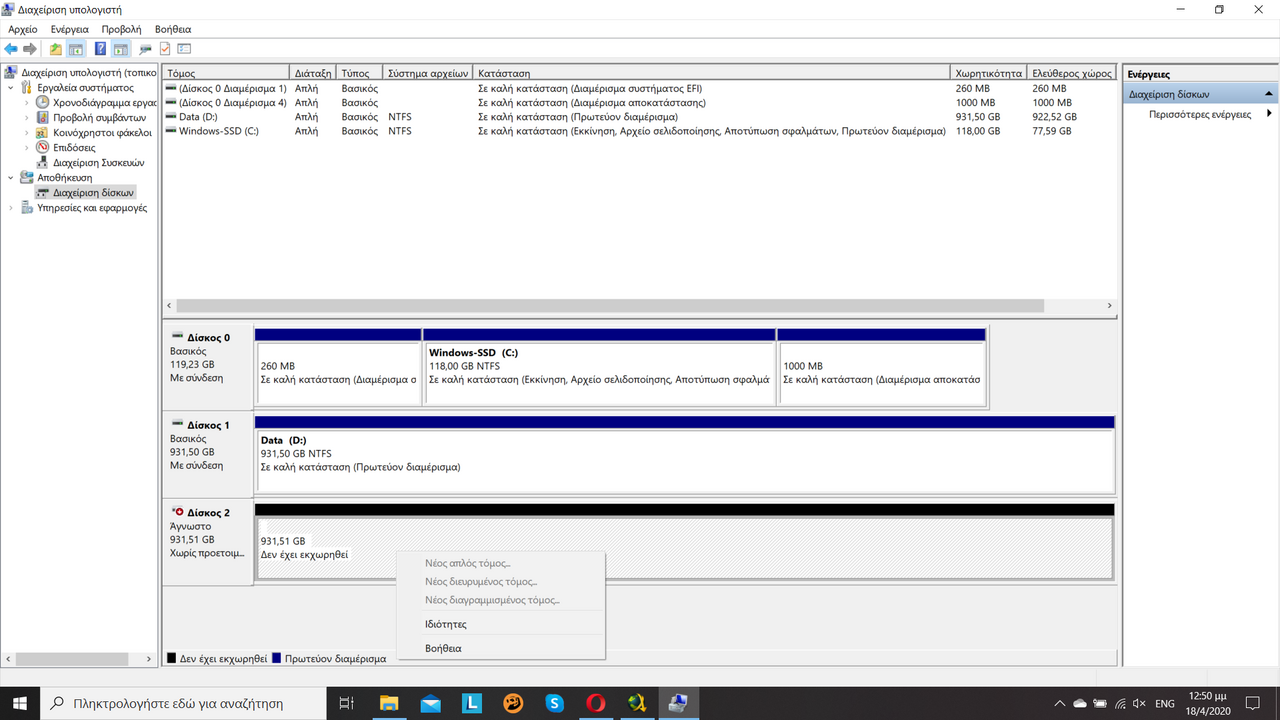Click the Back arrow in toolbar
Image resolution: width=1280 pixels, height=720 pixels.
pos(11,49)
